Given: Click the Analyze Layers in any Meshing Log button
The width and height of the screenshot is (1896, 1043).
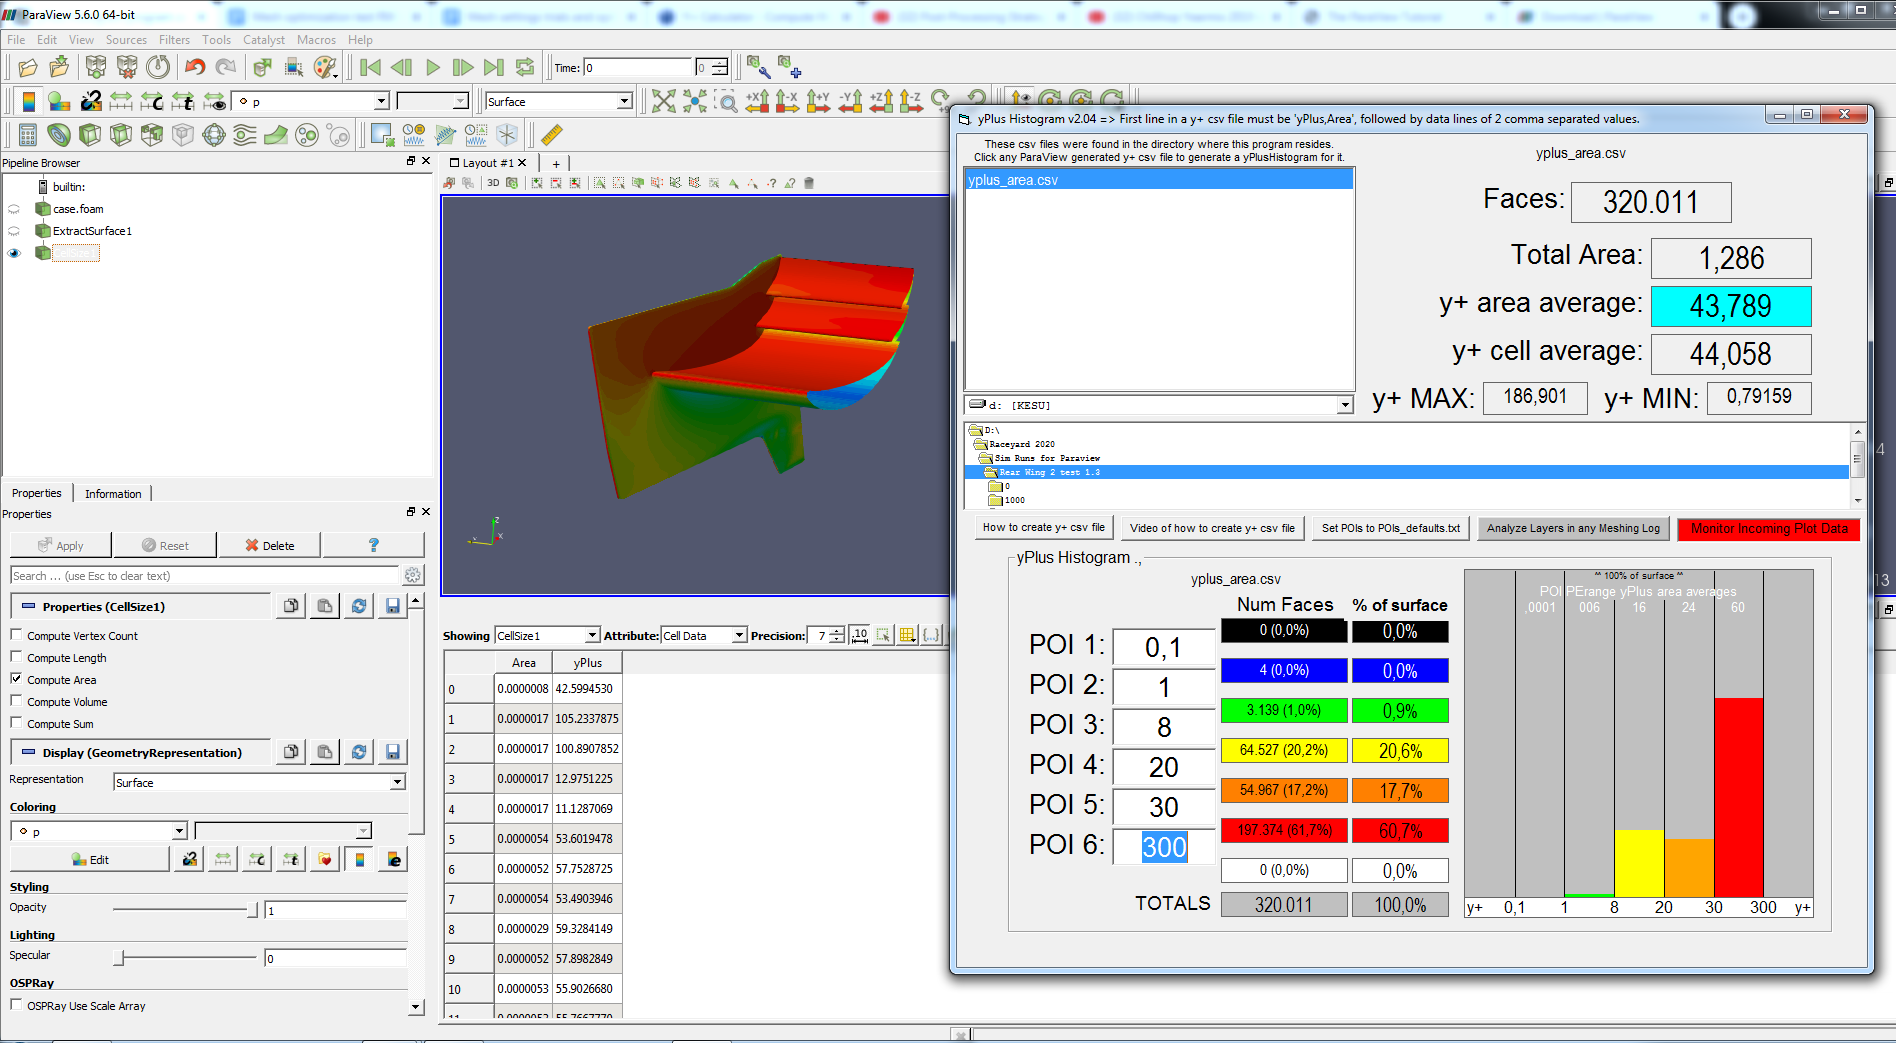Looking at the screenshot, I should click(x=1572, y=528).
